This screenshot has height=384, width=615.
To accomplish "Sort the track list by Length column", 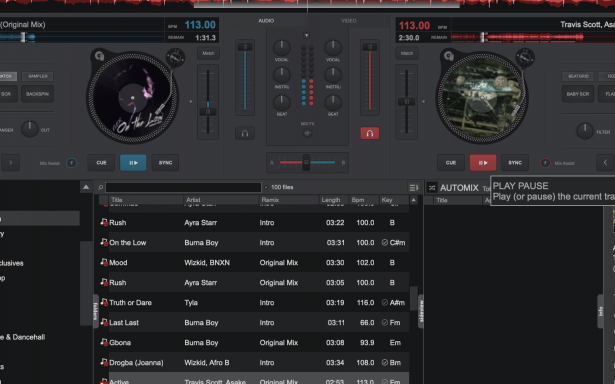I will pos(334,200).
